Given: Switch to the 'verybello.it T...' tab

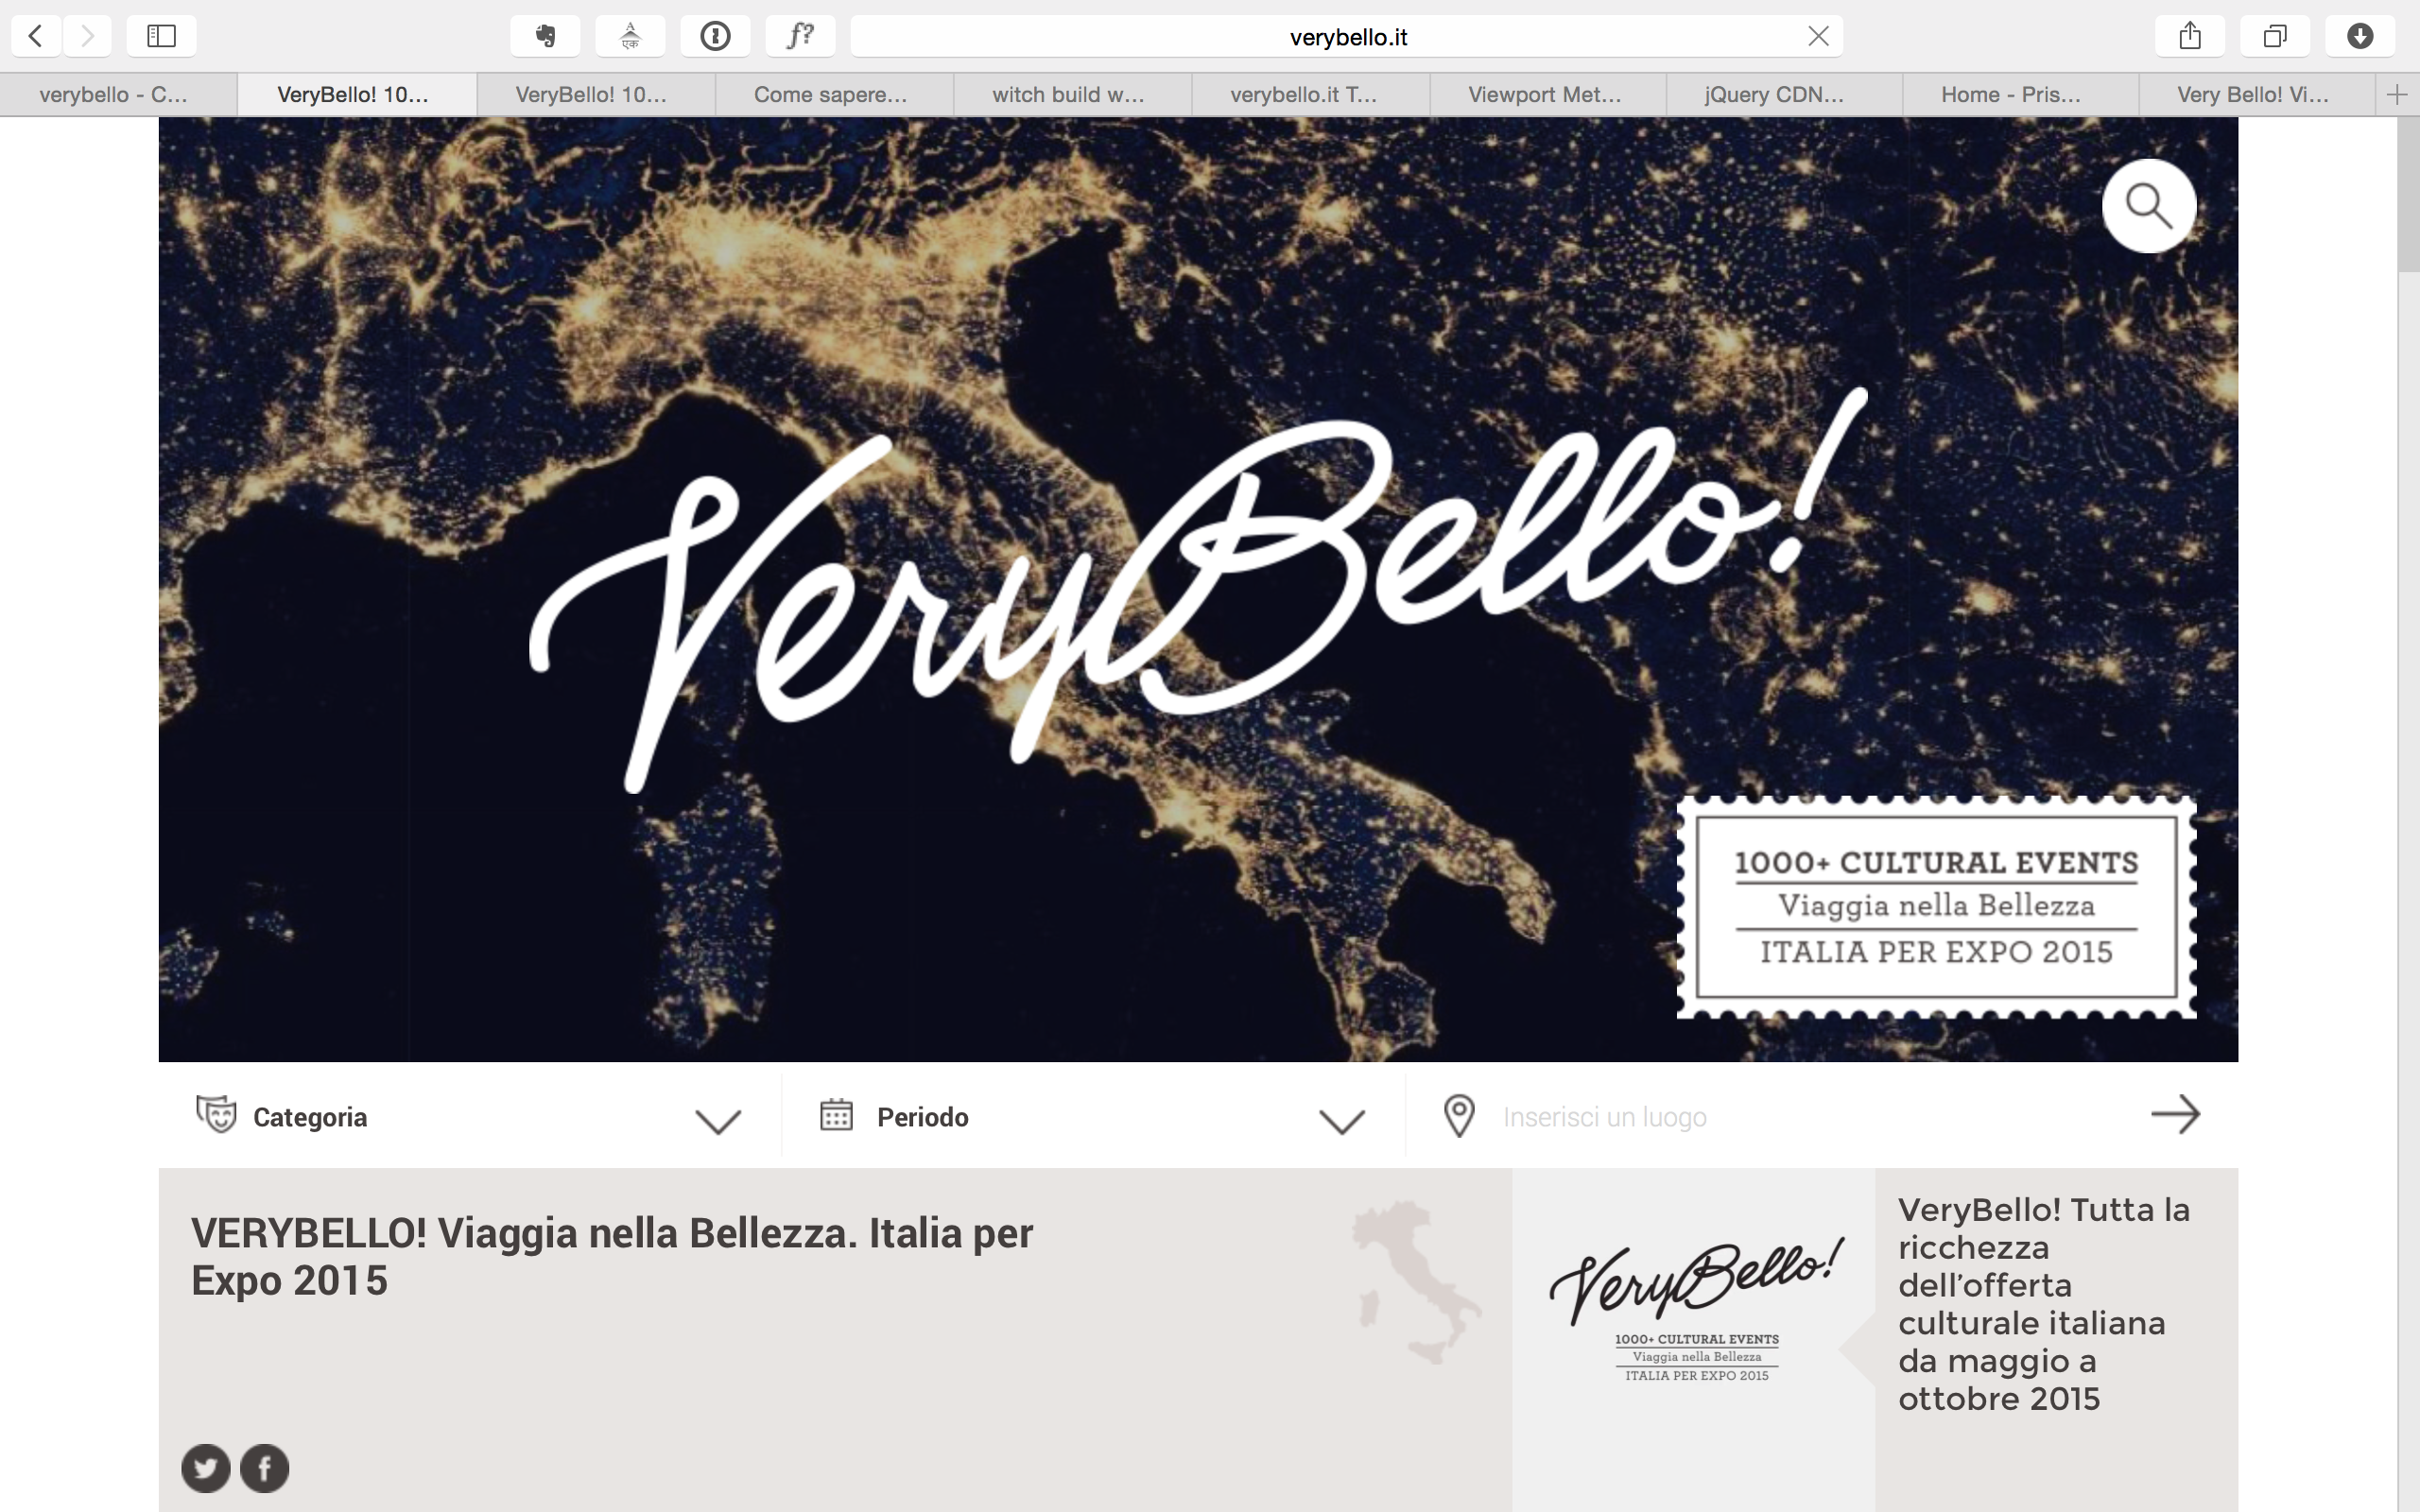Looking at the screenshot, I should pos(1309,95).
